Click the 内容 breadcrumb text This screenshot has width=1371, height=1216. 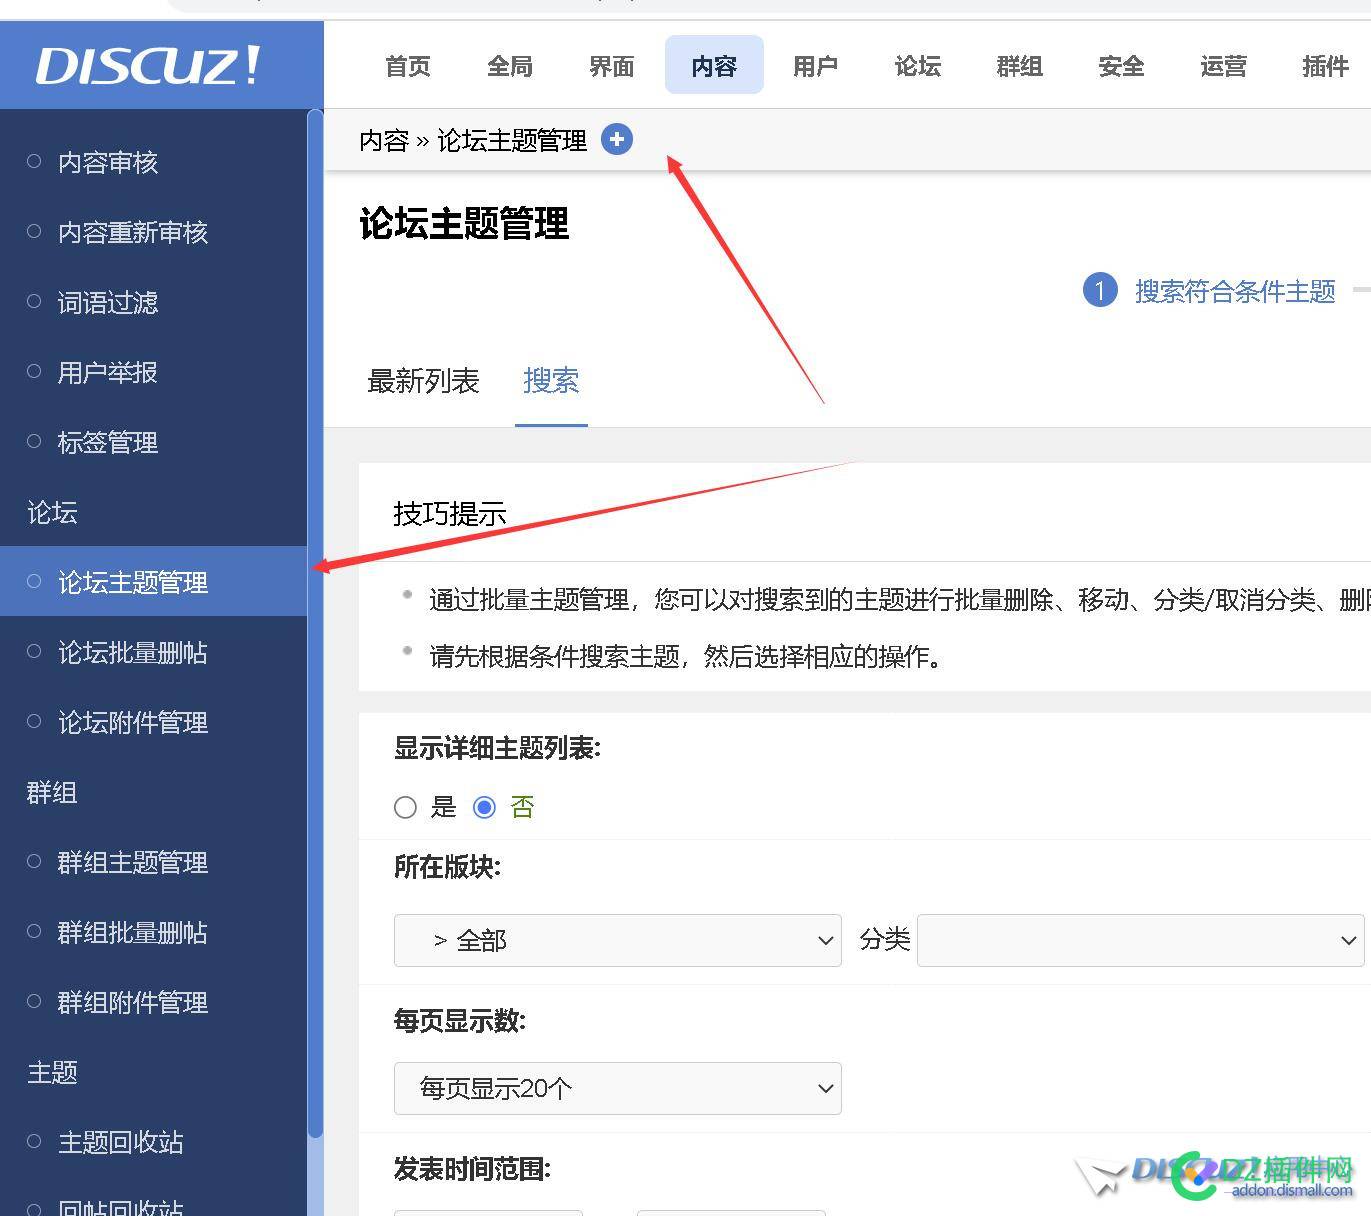384,141
